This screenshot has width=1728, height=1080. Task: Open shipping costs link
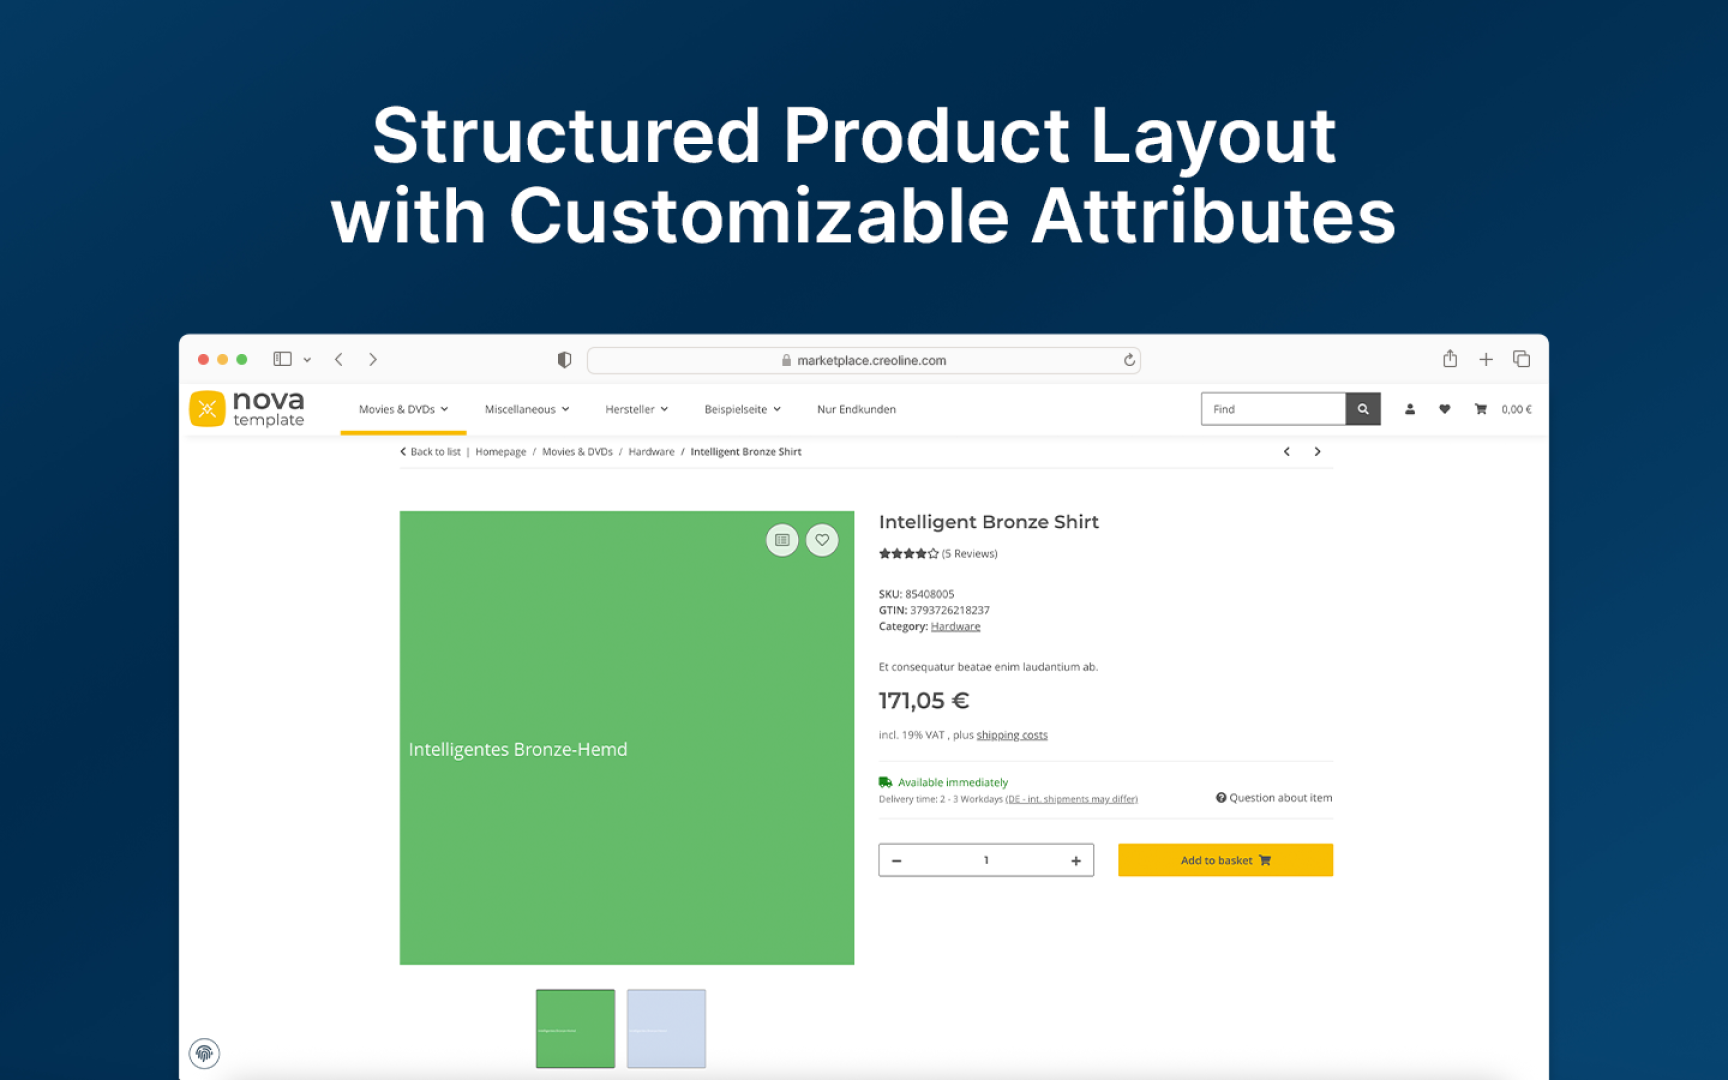coord(1012,735)
